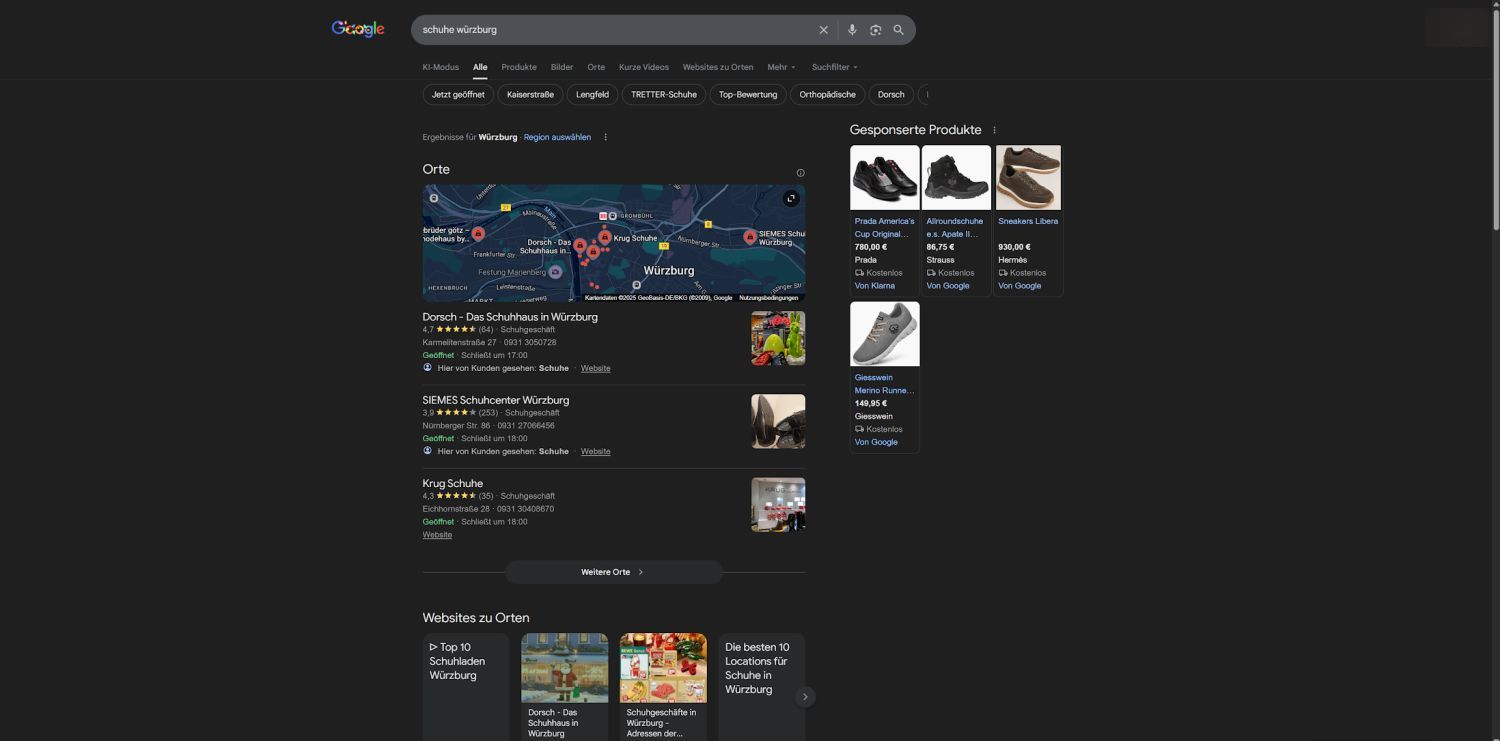Open three-dot menu next to Region auswählen
The height and width of the screenshot is (741, 1500).
pos(605,137)
